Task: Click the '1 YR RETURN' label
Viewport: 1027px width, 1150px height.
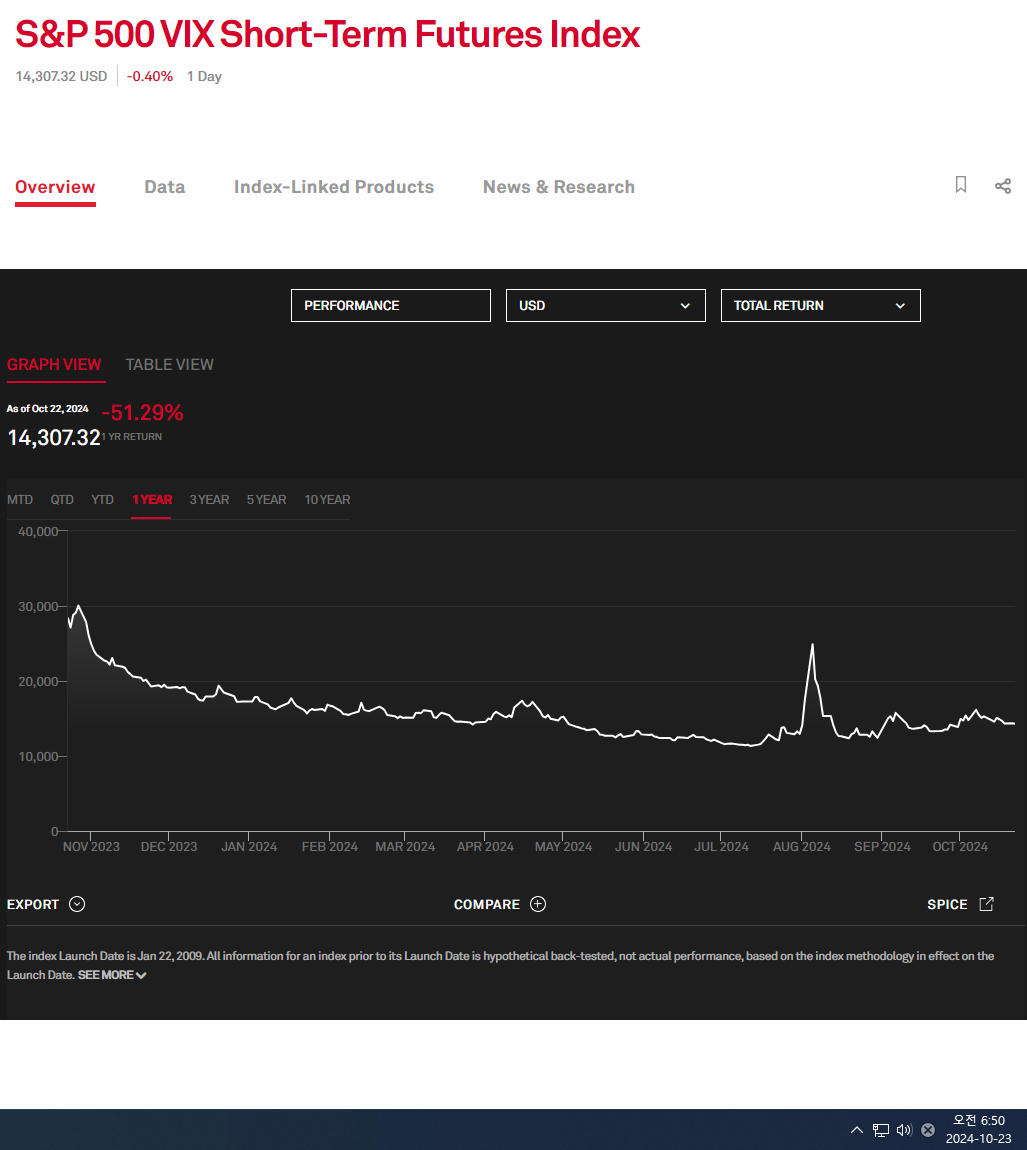Action: (x=132, y=436)
